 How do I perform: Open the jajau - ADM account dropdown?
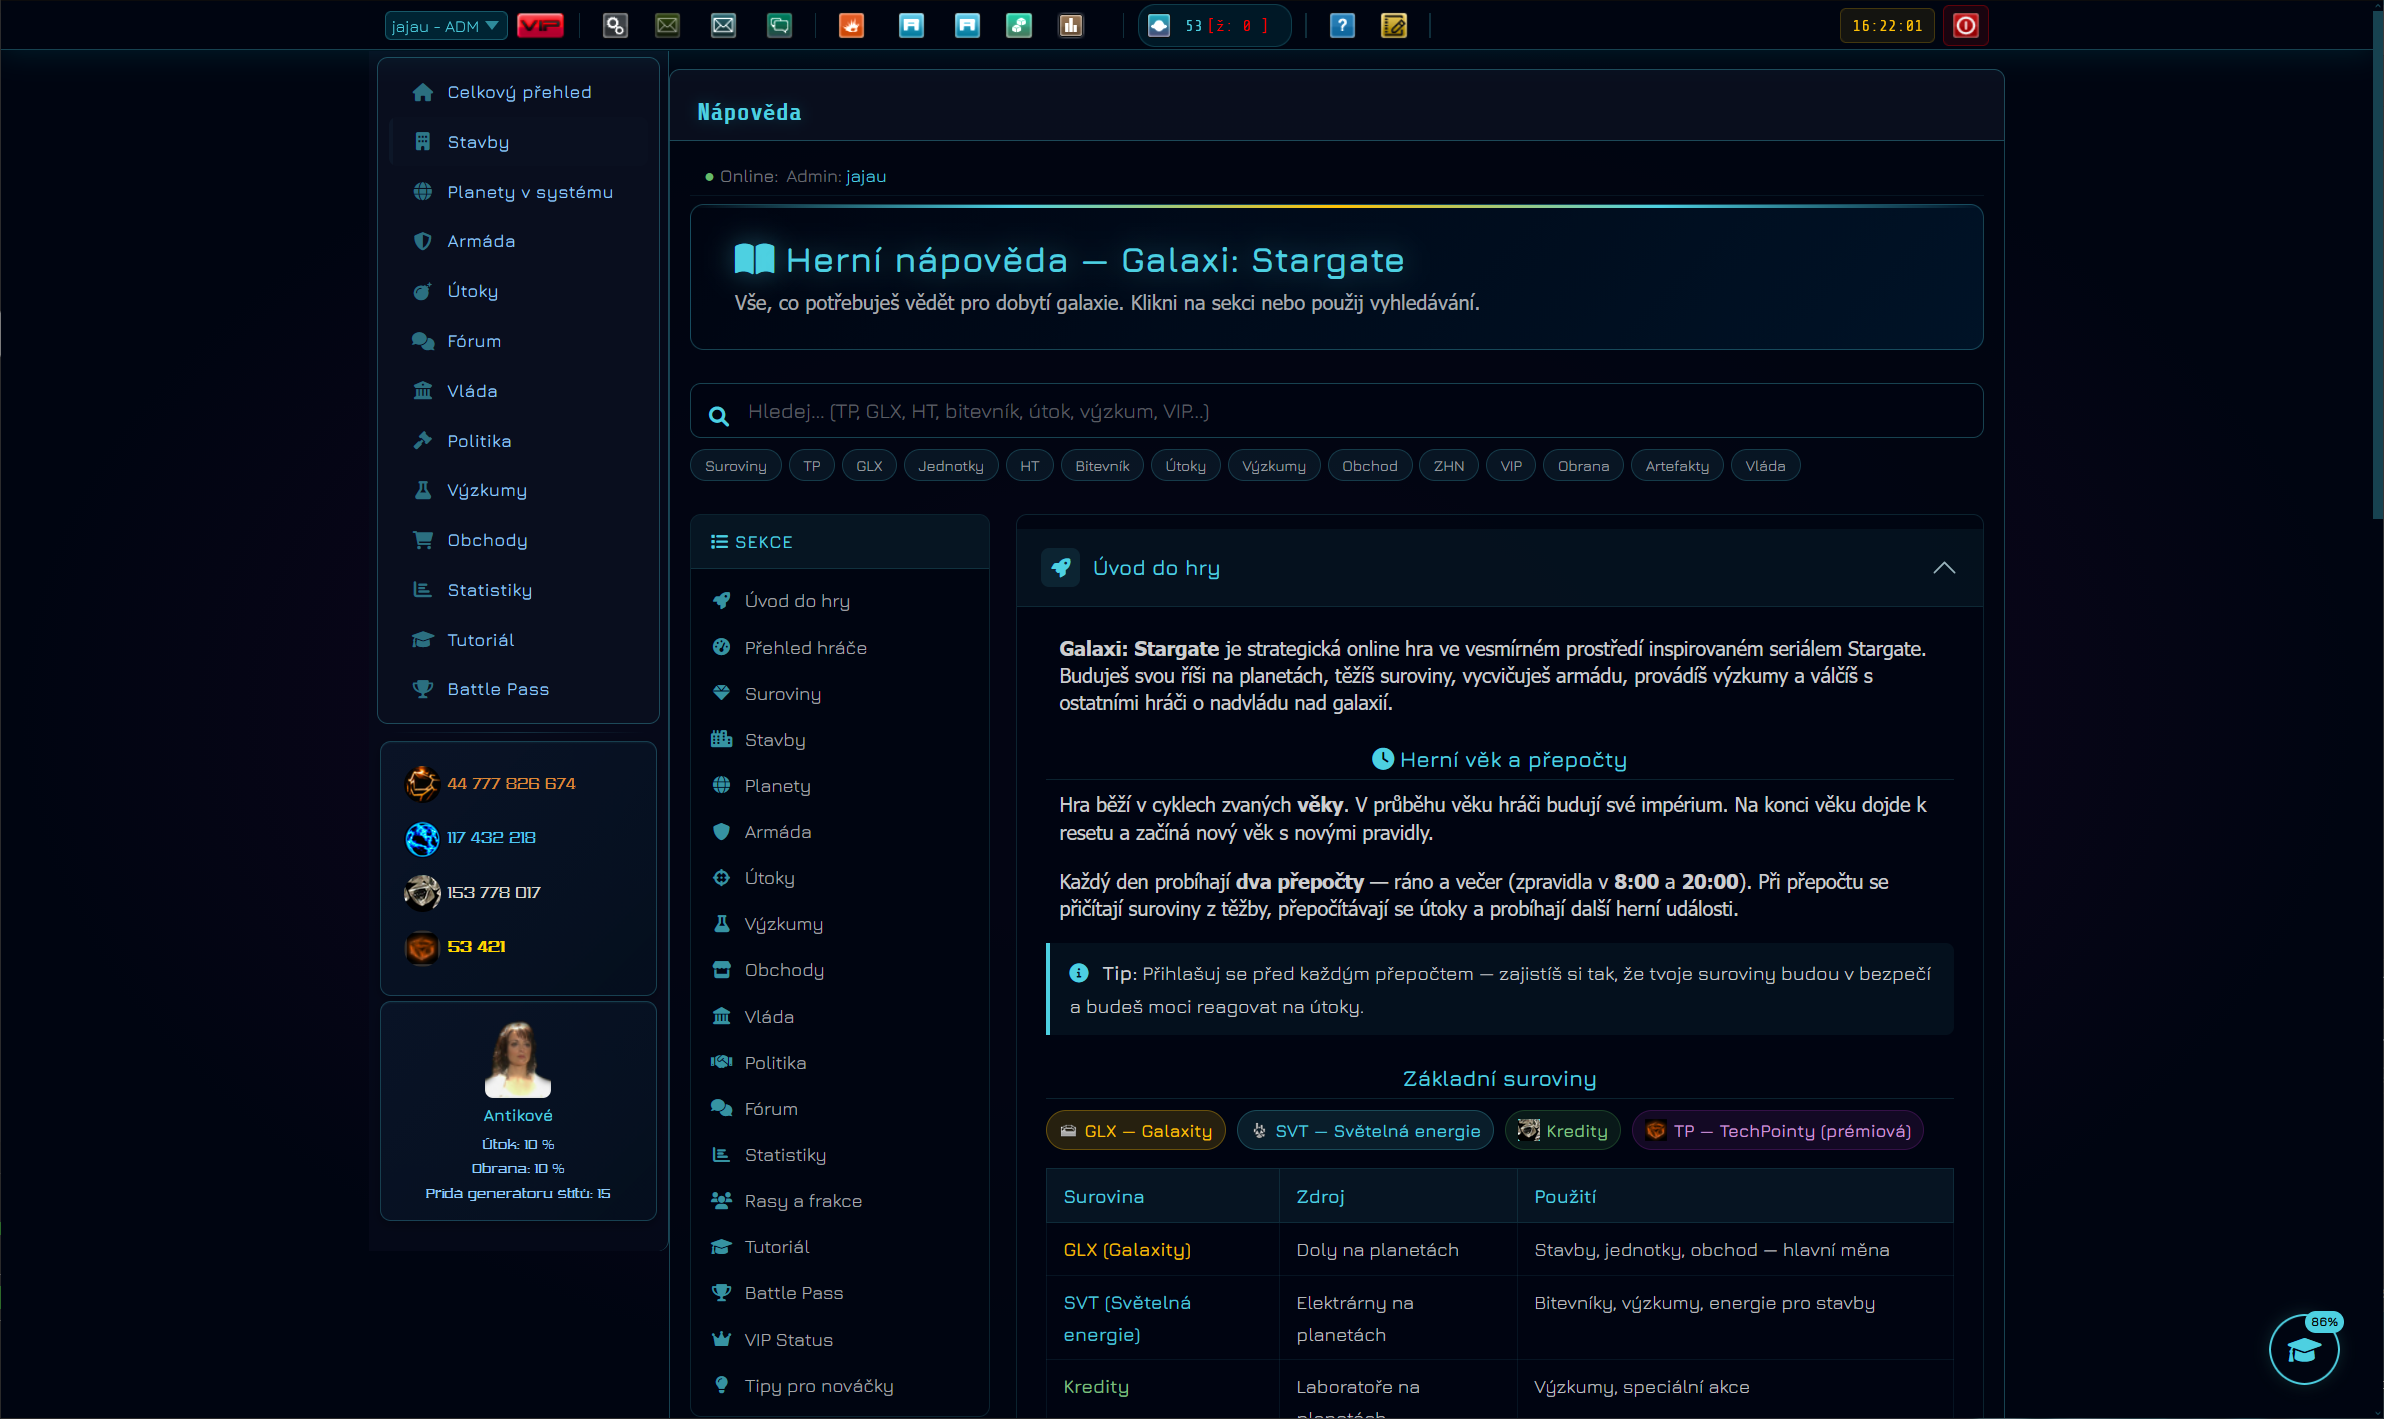pyautogui.click(x=446, y=26)
